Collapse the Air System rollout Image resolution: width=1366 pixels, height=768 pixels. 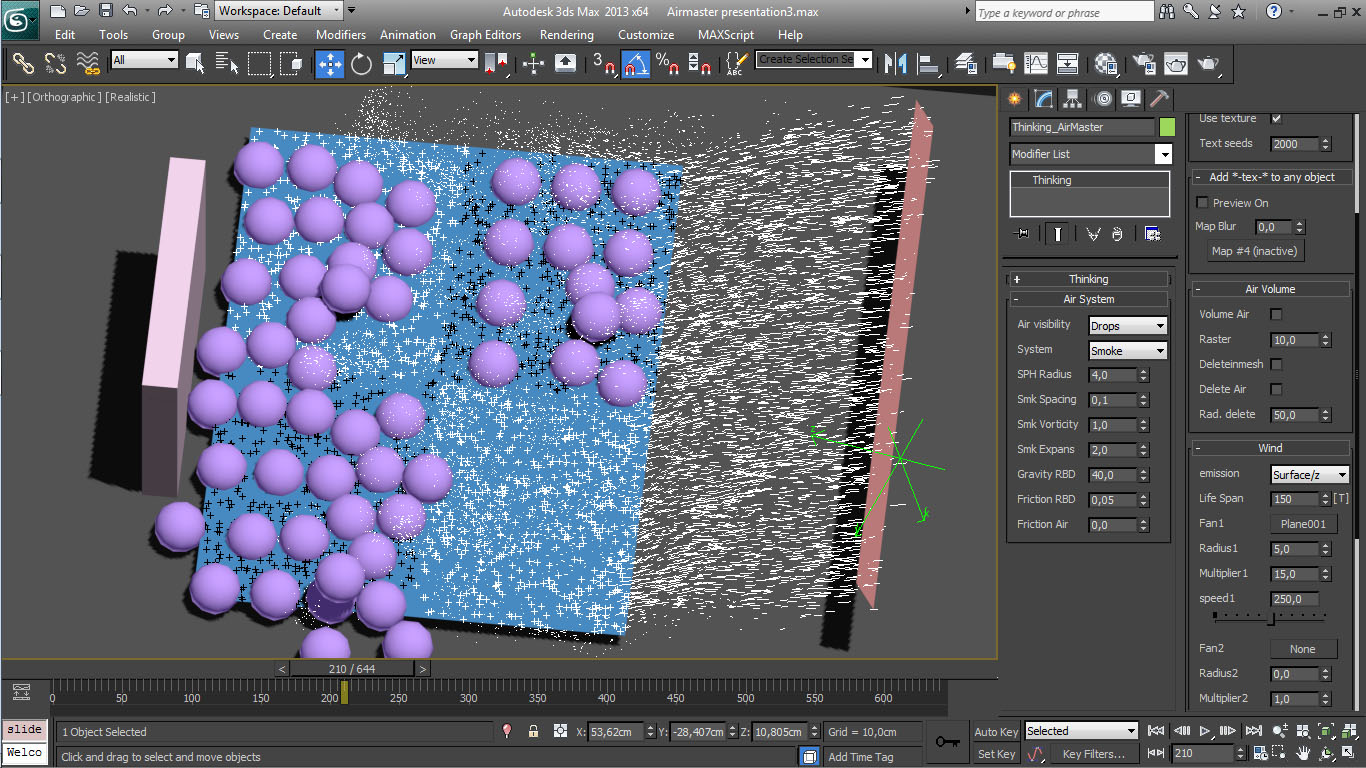(x=1088, y=299)
